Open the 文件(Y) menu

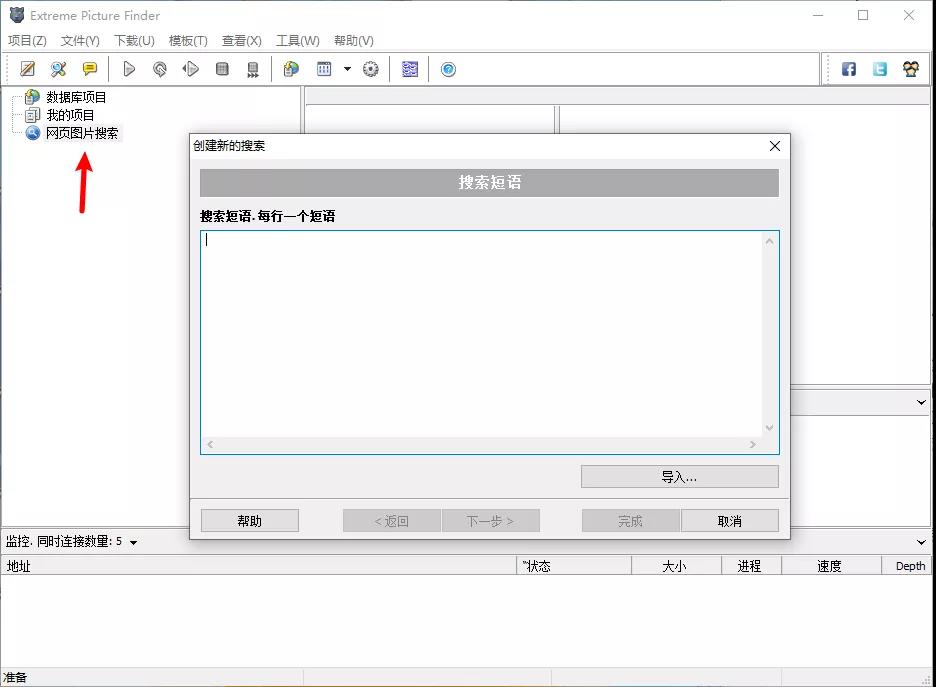[x=80, y=41]
